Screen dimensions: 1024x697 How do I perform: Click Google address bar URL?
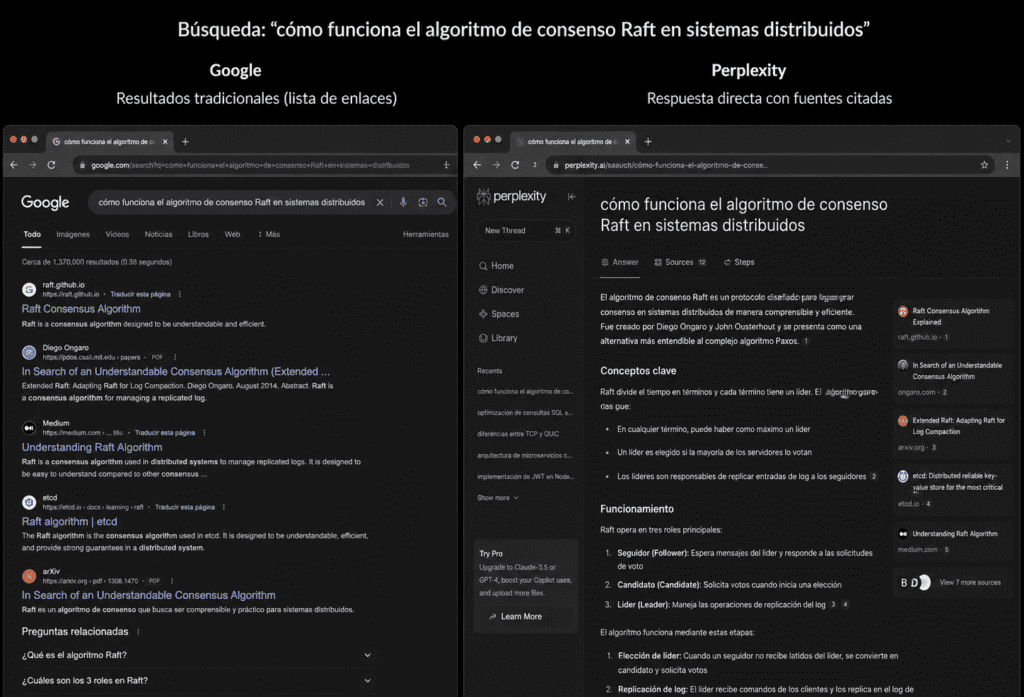[250, 165]
